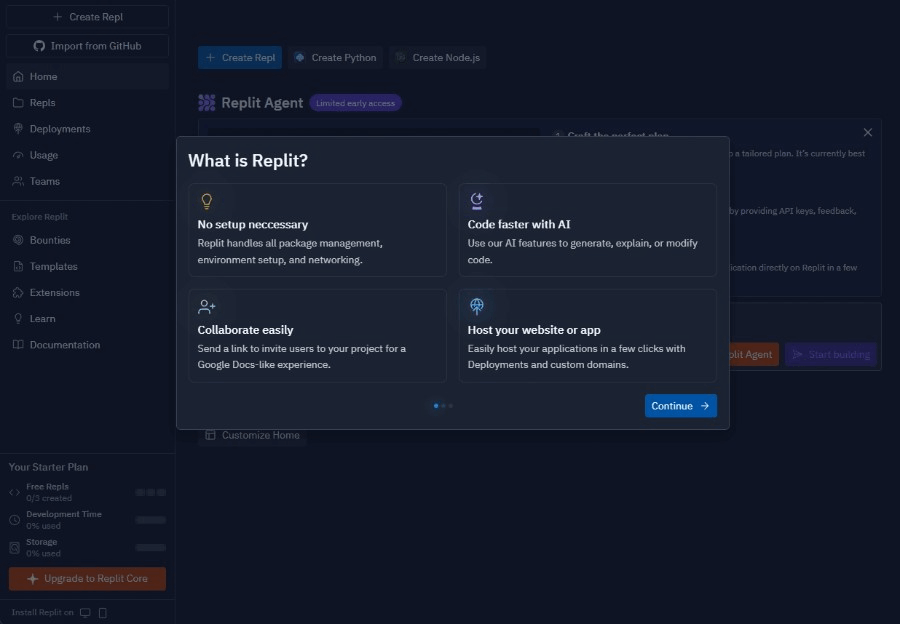
Task: Click Upgrade to Replit Core button
Action: [x=87, y=579]
